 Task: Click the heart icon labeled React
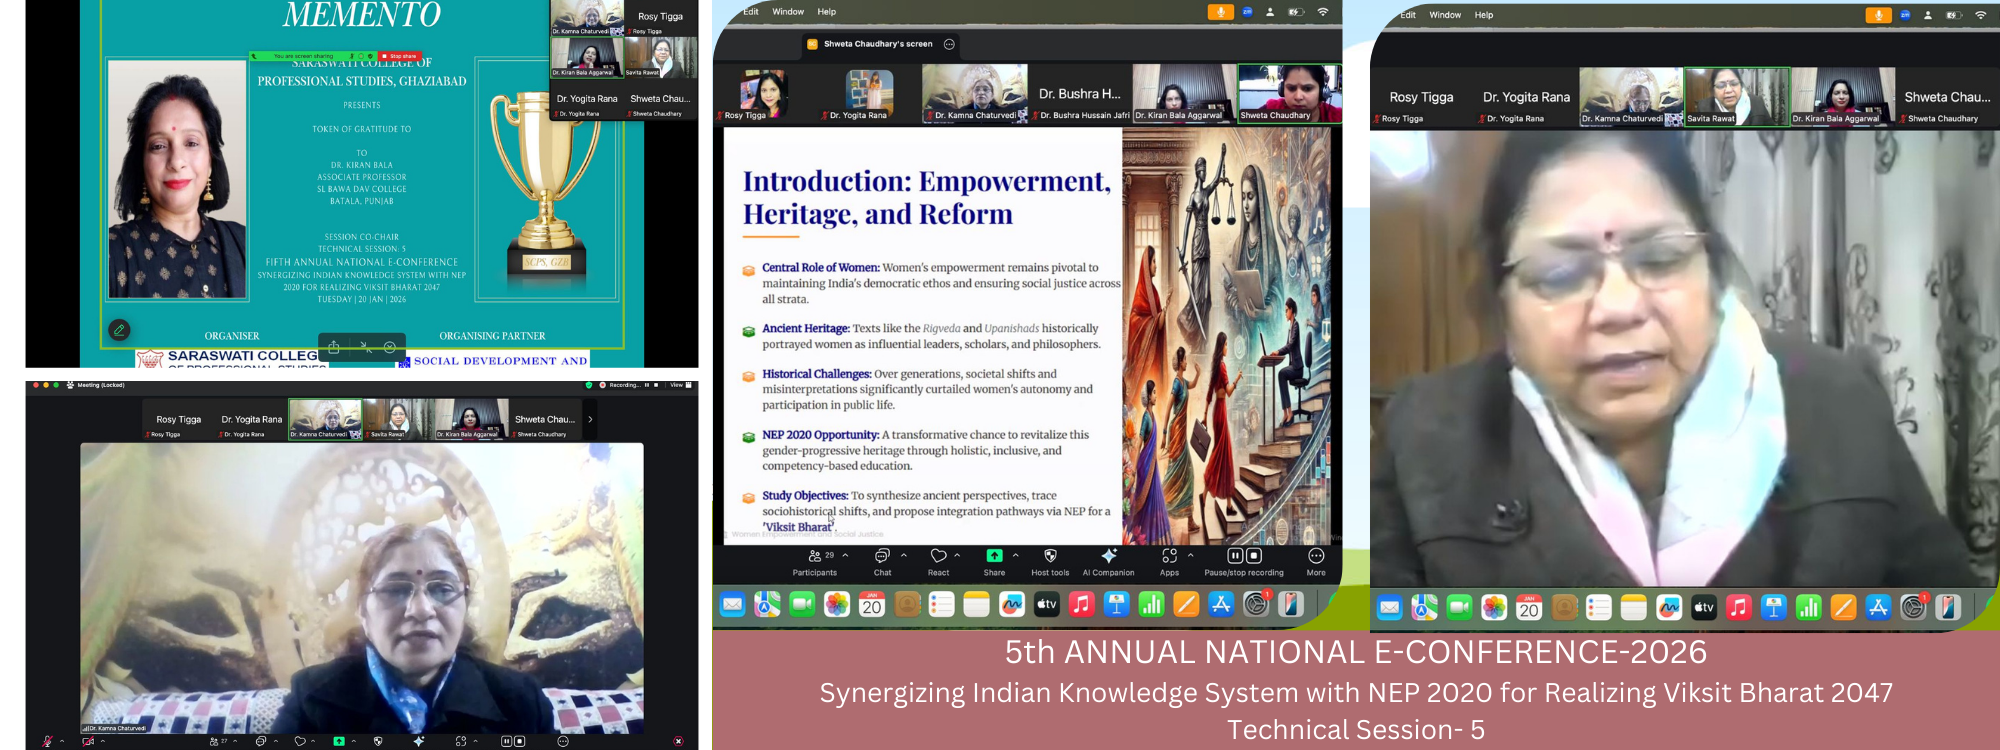pyautogui.click(x=938, y=557)
